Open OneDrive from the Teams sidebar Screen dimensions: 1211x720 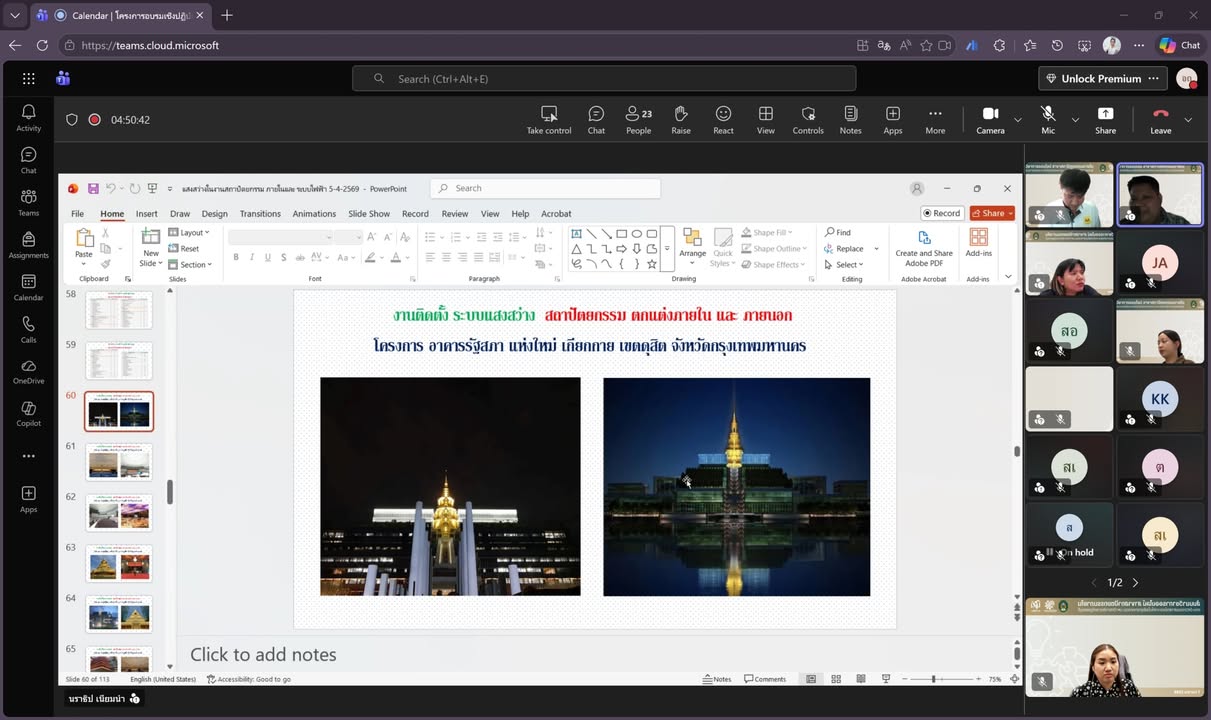pos(29,371)
